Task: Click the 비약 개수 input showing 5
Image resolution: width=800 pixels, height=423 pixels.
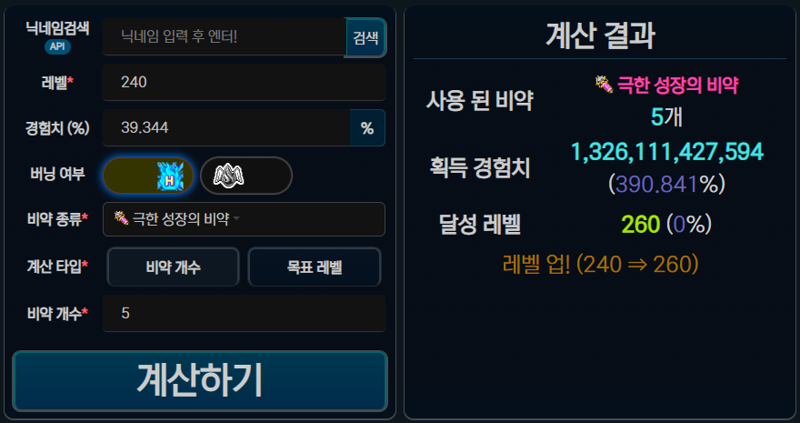Action: (244, 313)
